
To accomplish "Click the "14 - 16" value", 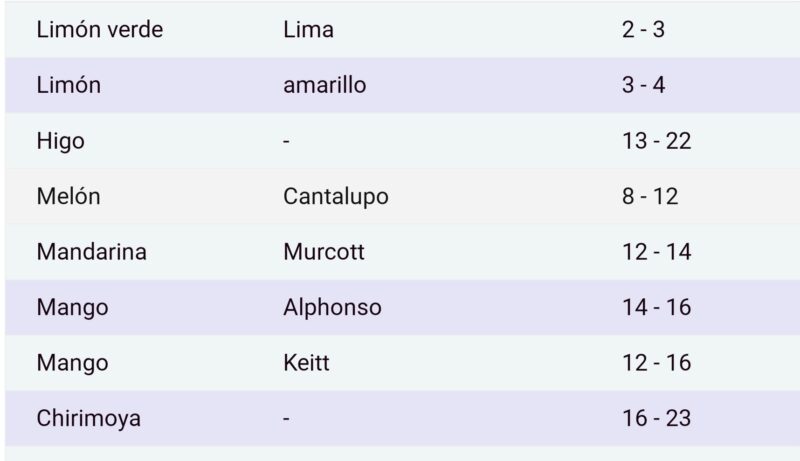I will (656, 307).
